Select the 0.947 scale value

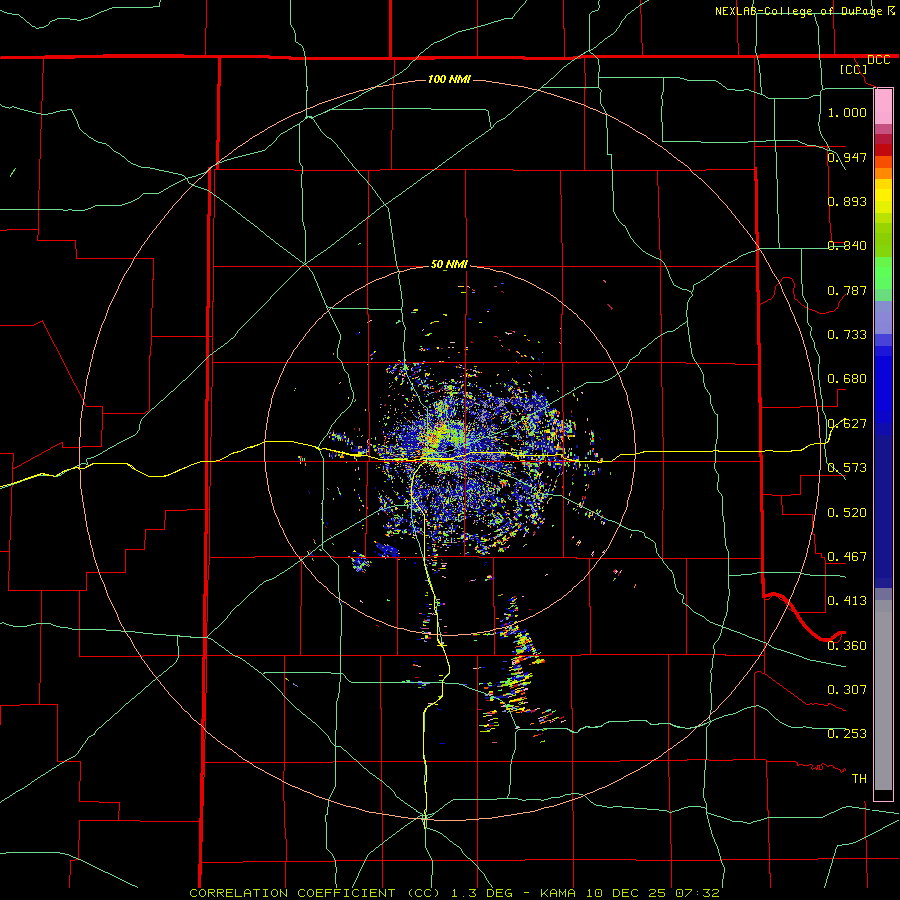[x=847, y=157]
